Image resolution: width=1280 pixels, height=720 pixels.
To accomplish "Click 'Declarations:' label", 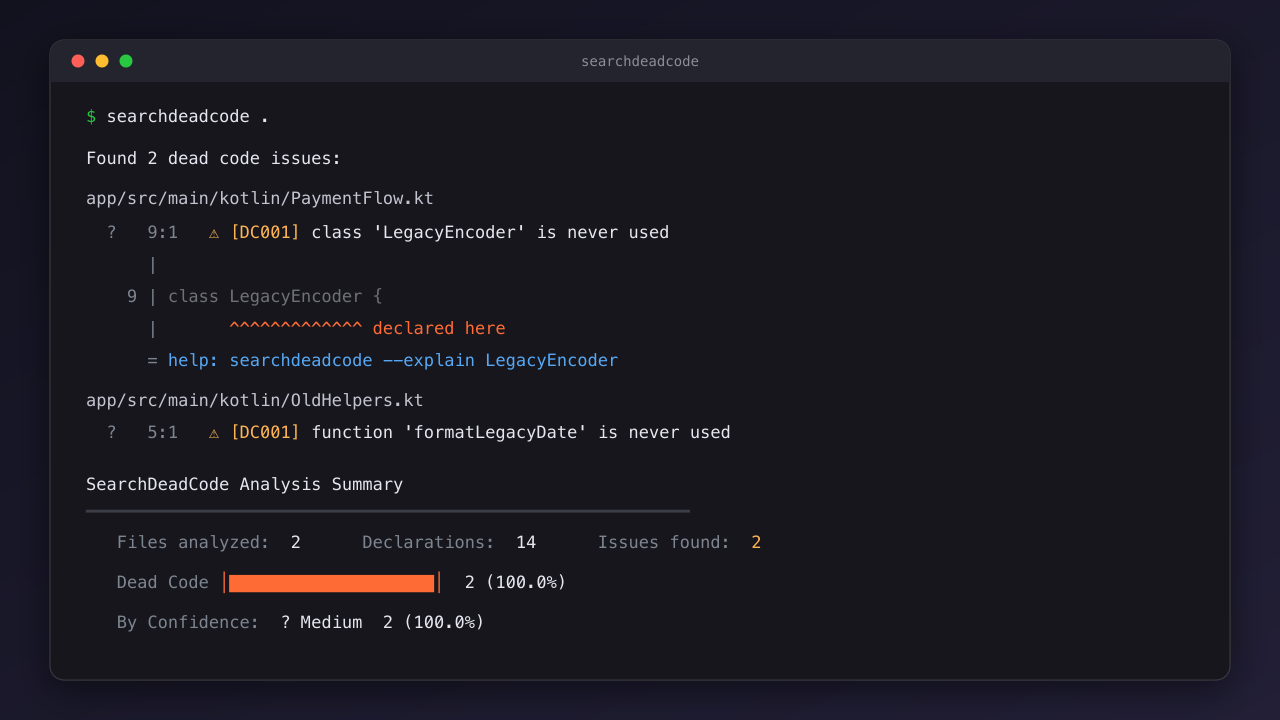I will click(x=428, y=542).
